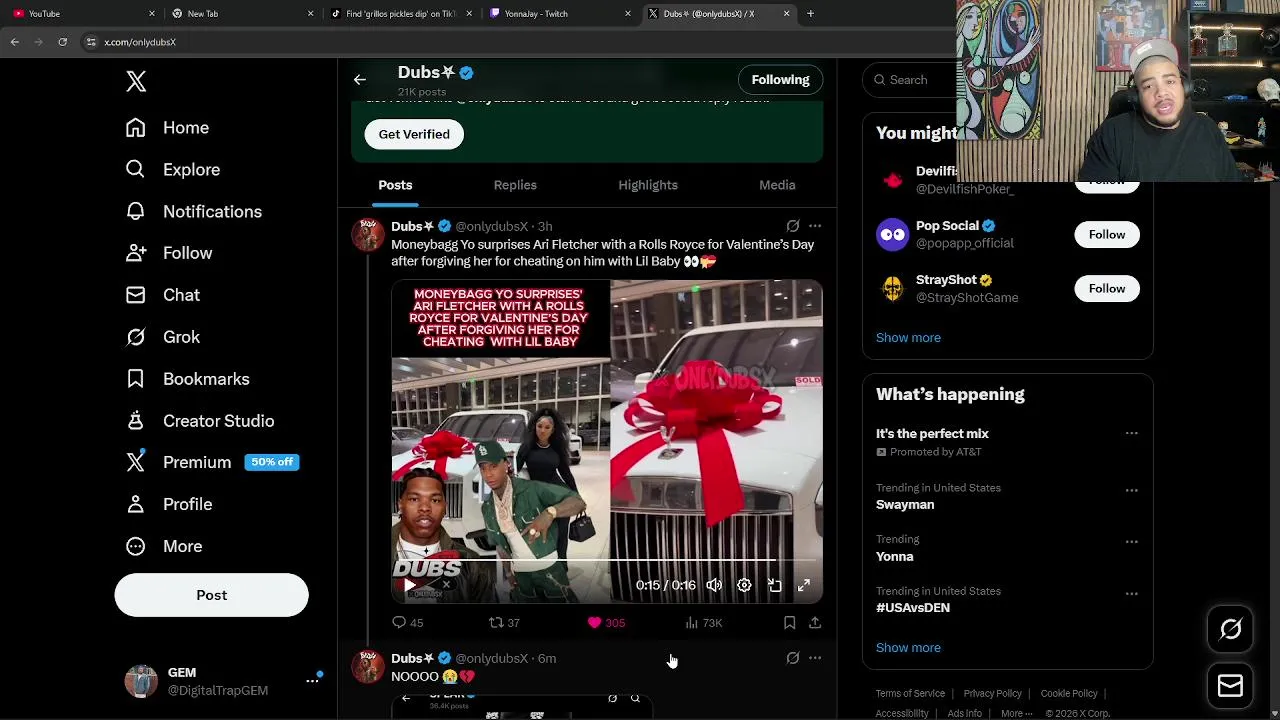Go to Home in sidebar
Viewport: 1280px width, 720px height.
pos(168,128)
